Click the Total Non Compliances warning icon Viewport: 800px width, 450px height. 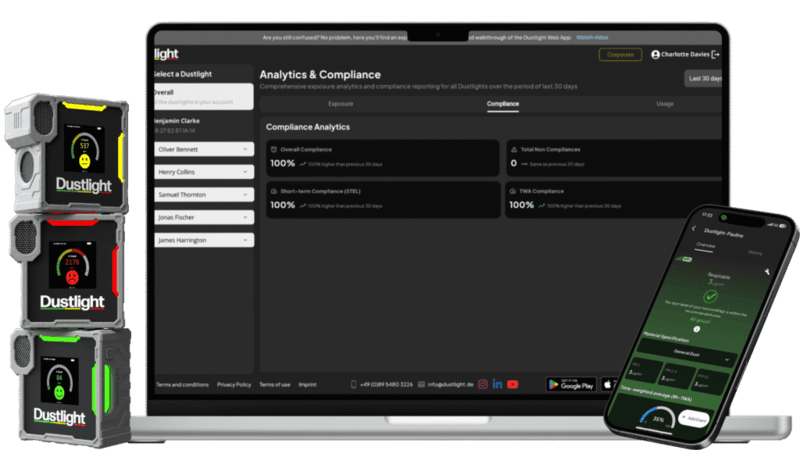[514, 149]
